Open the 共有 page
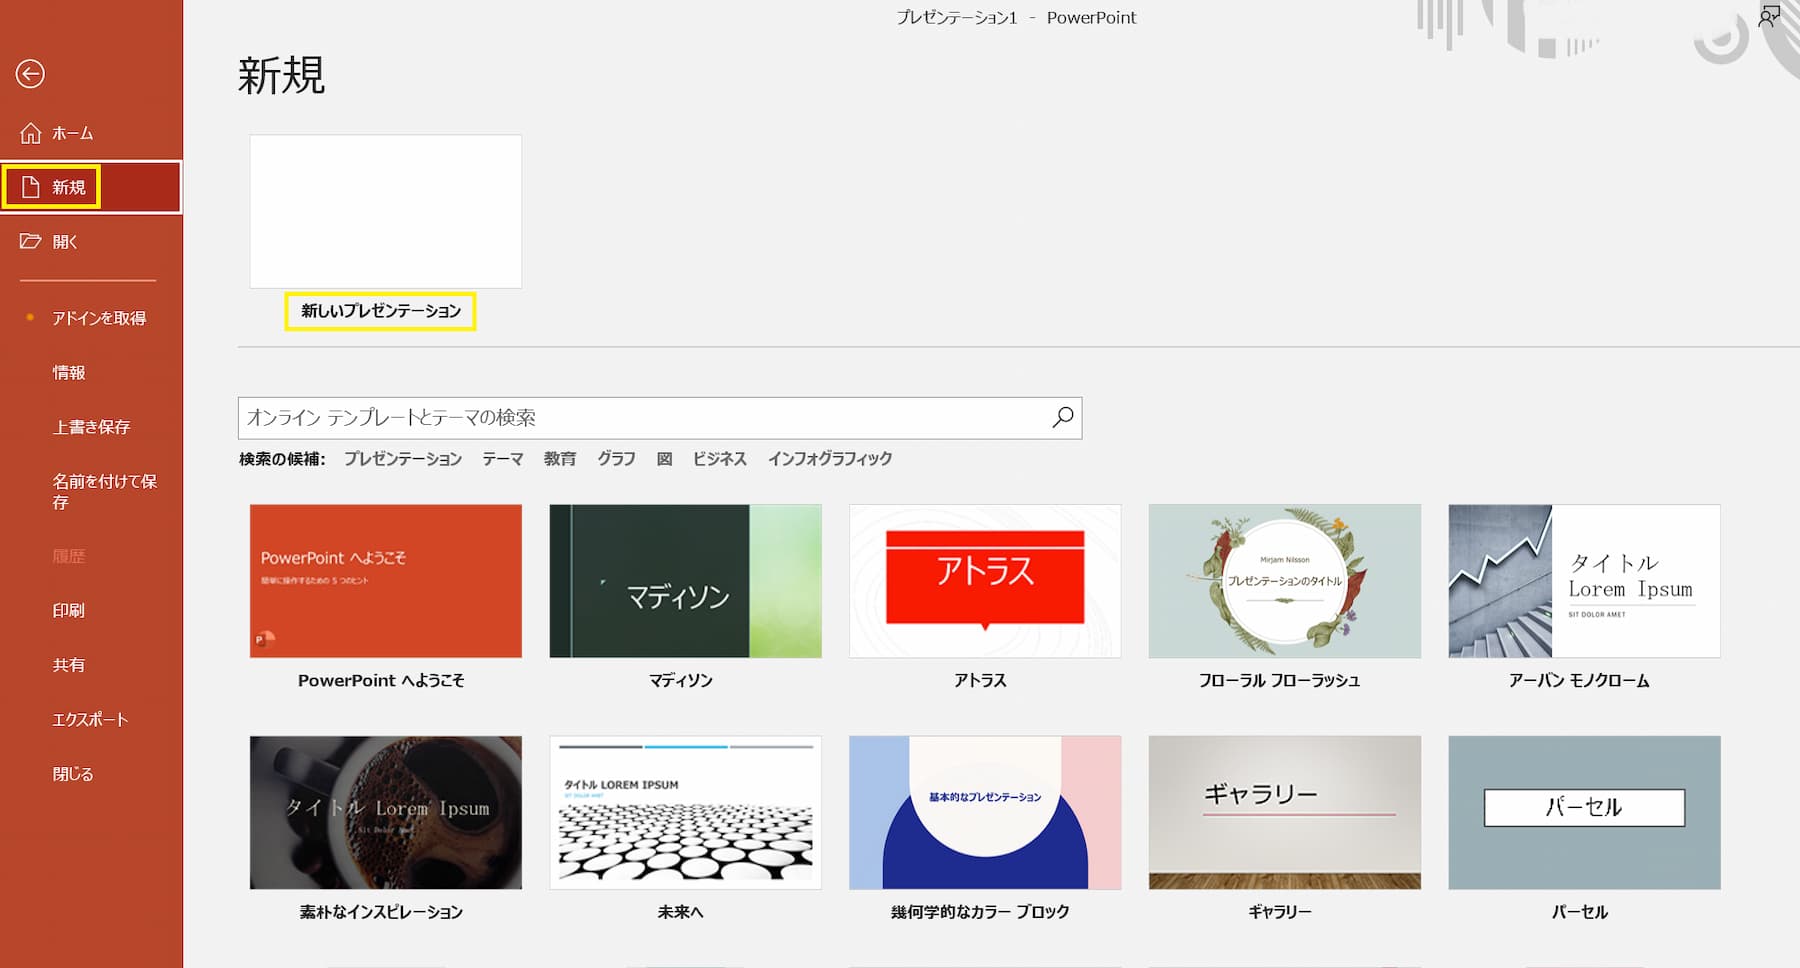 pos(69,665)
